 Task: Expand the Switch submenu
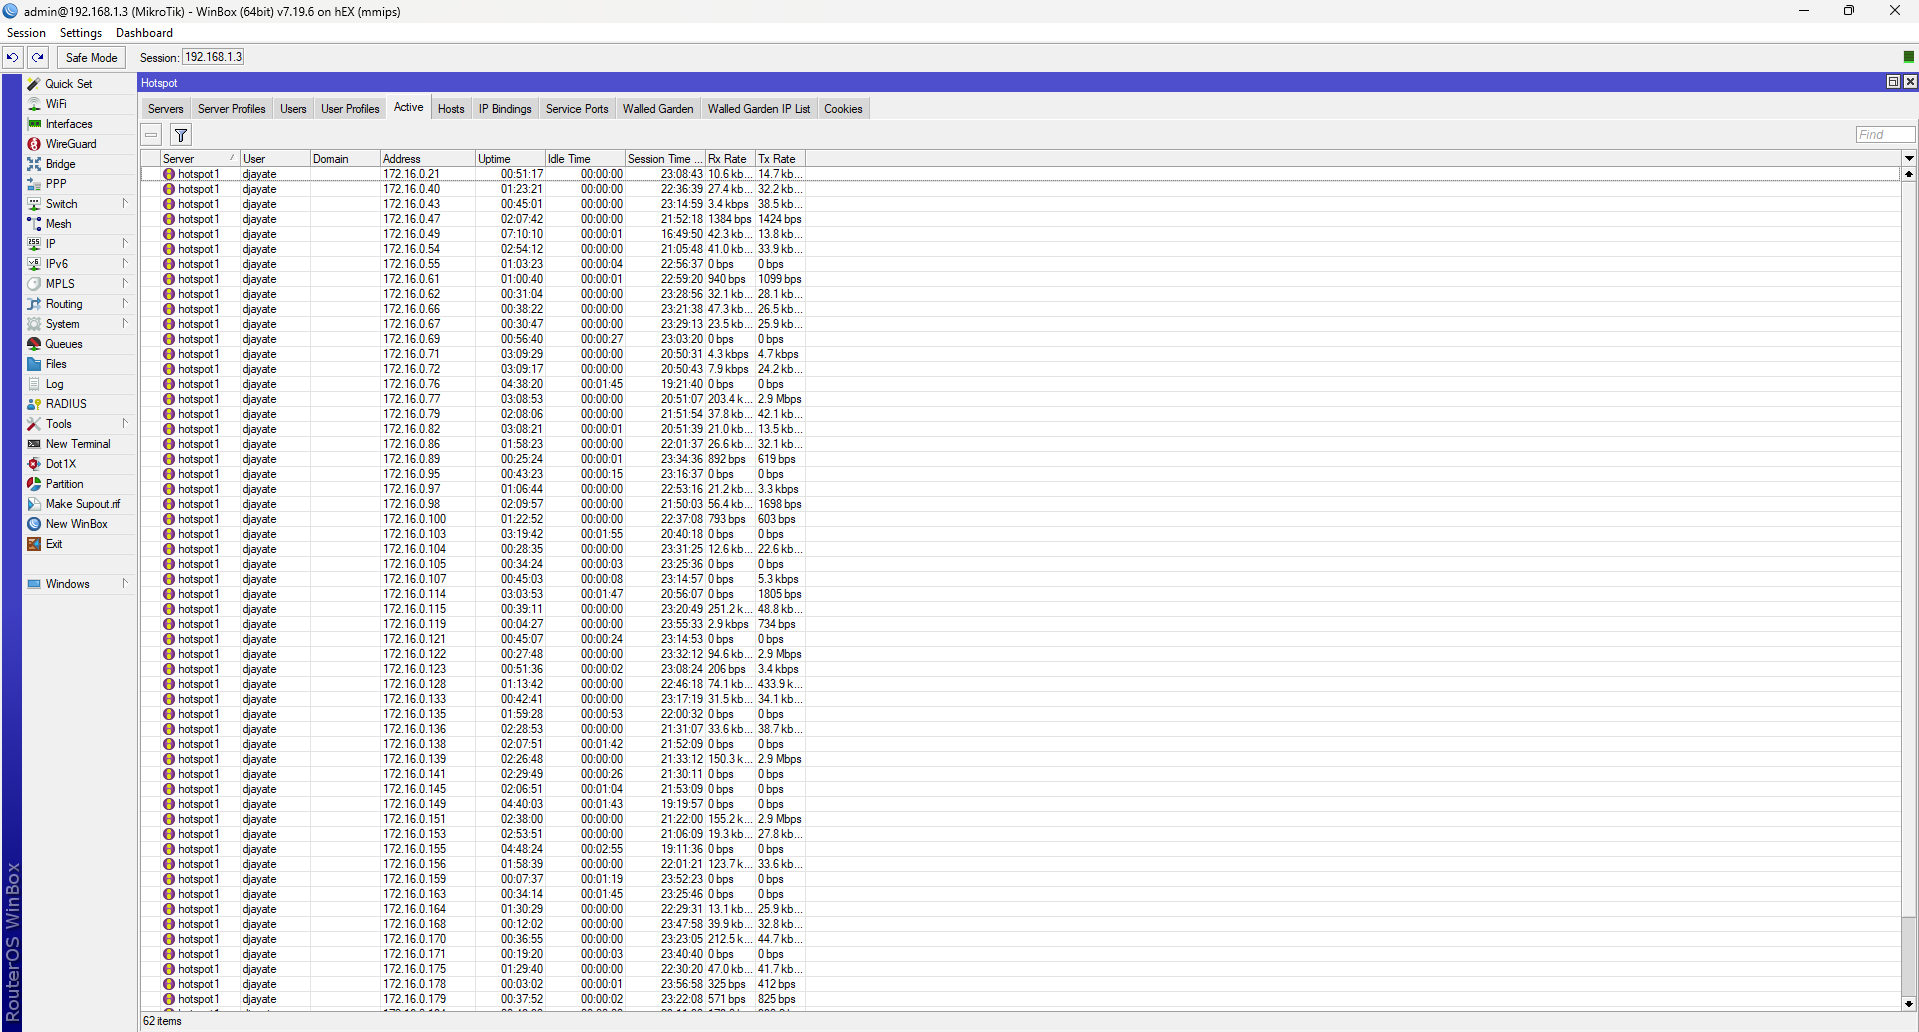tap(125, 204)
